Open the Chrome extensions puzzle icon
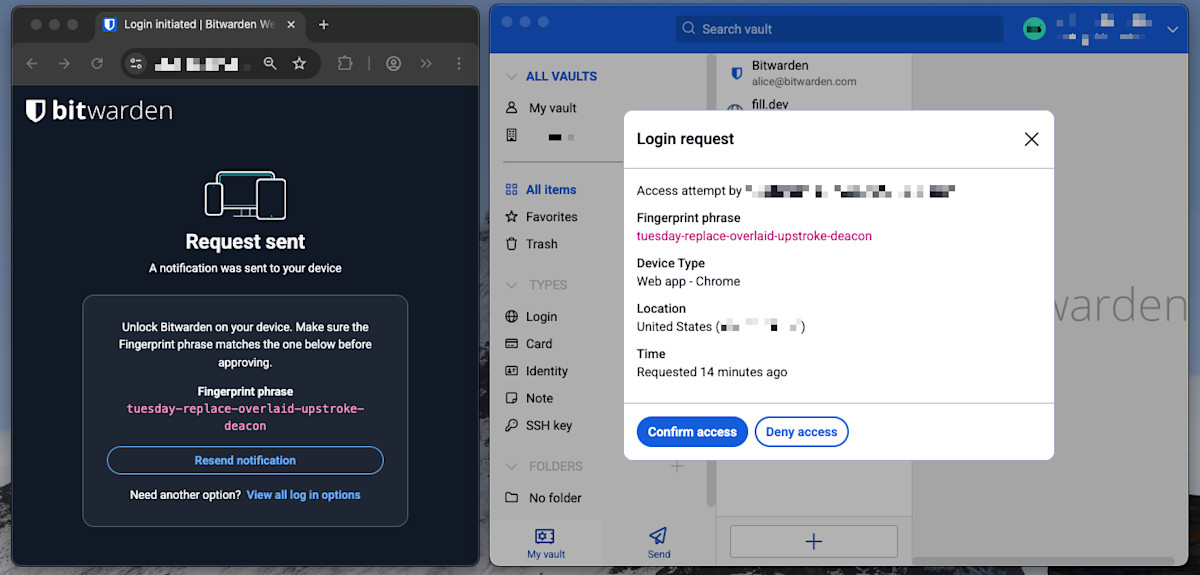This screenshot has width=1200, height=575. [345, 63]
